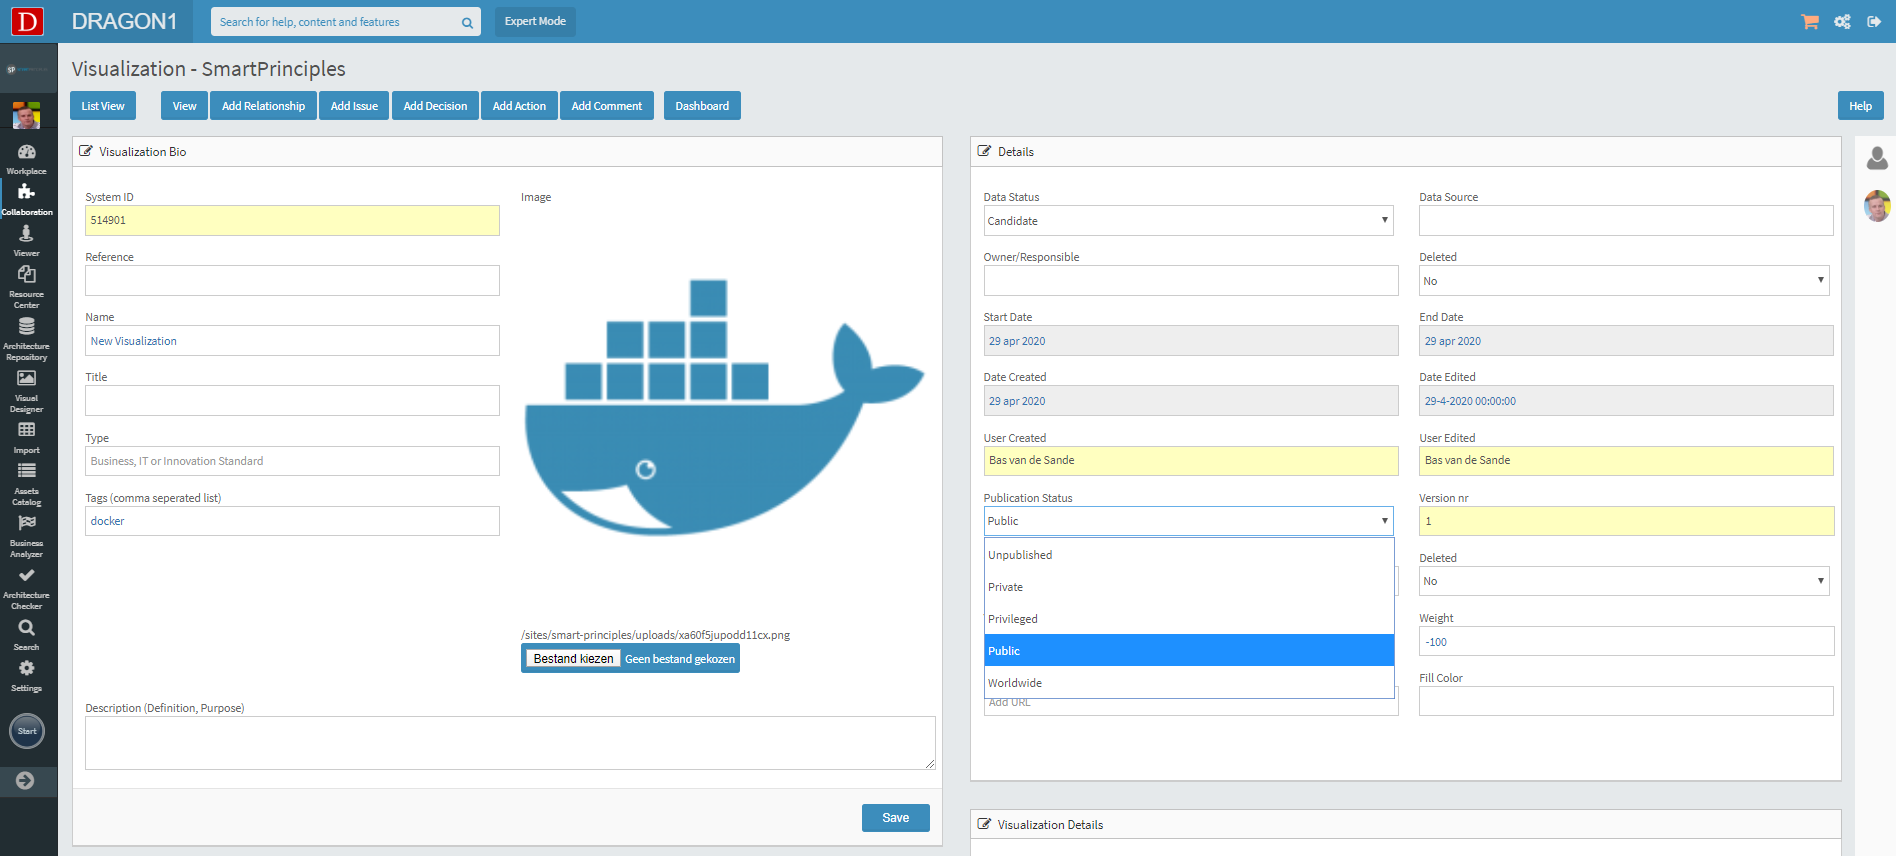Launch Visual Designer from the sidebar
Screen dimensions: 1896x856
(27, 379)
